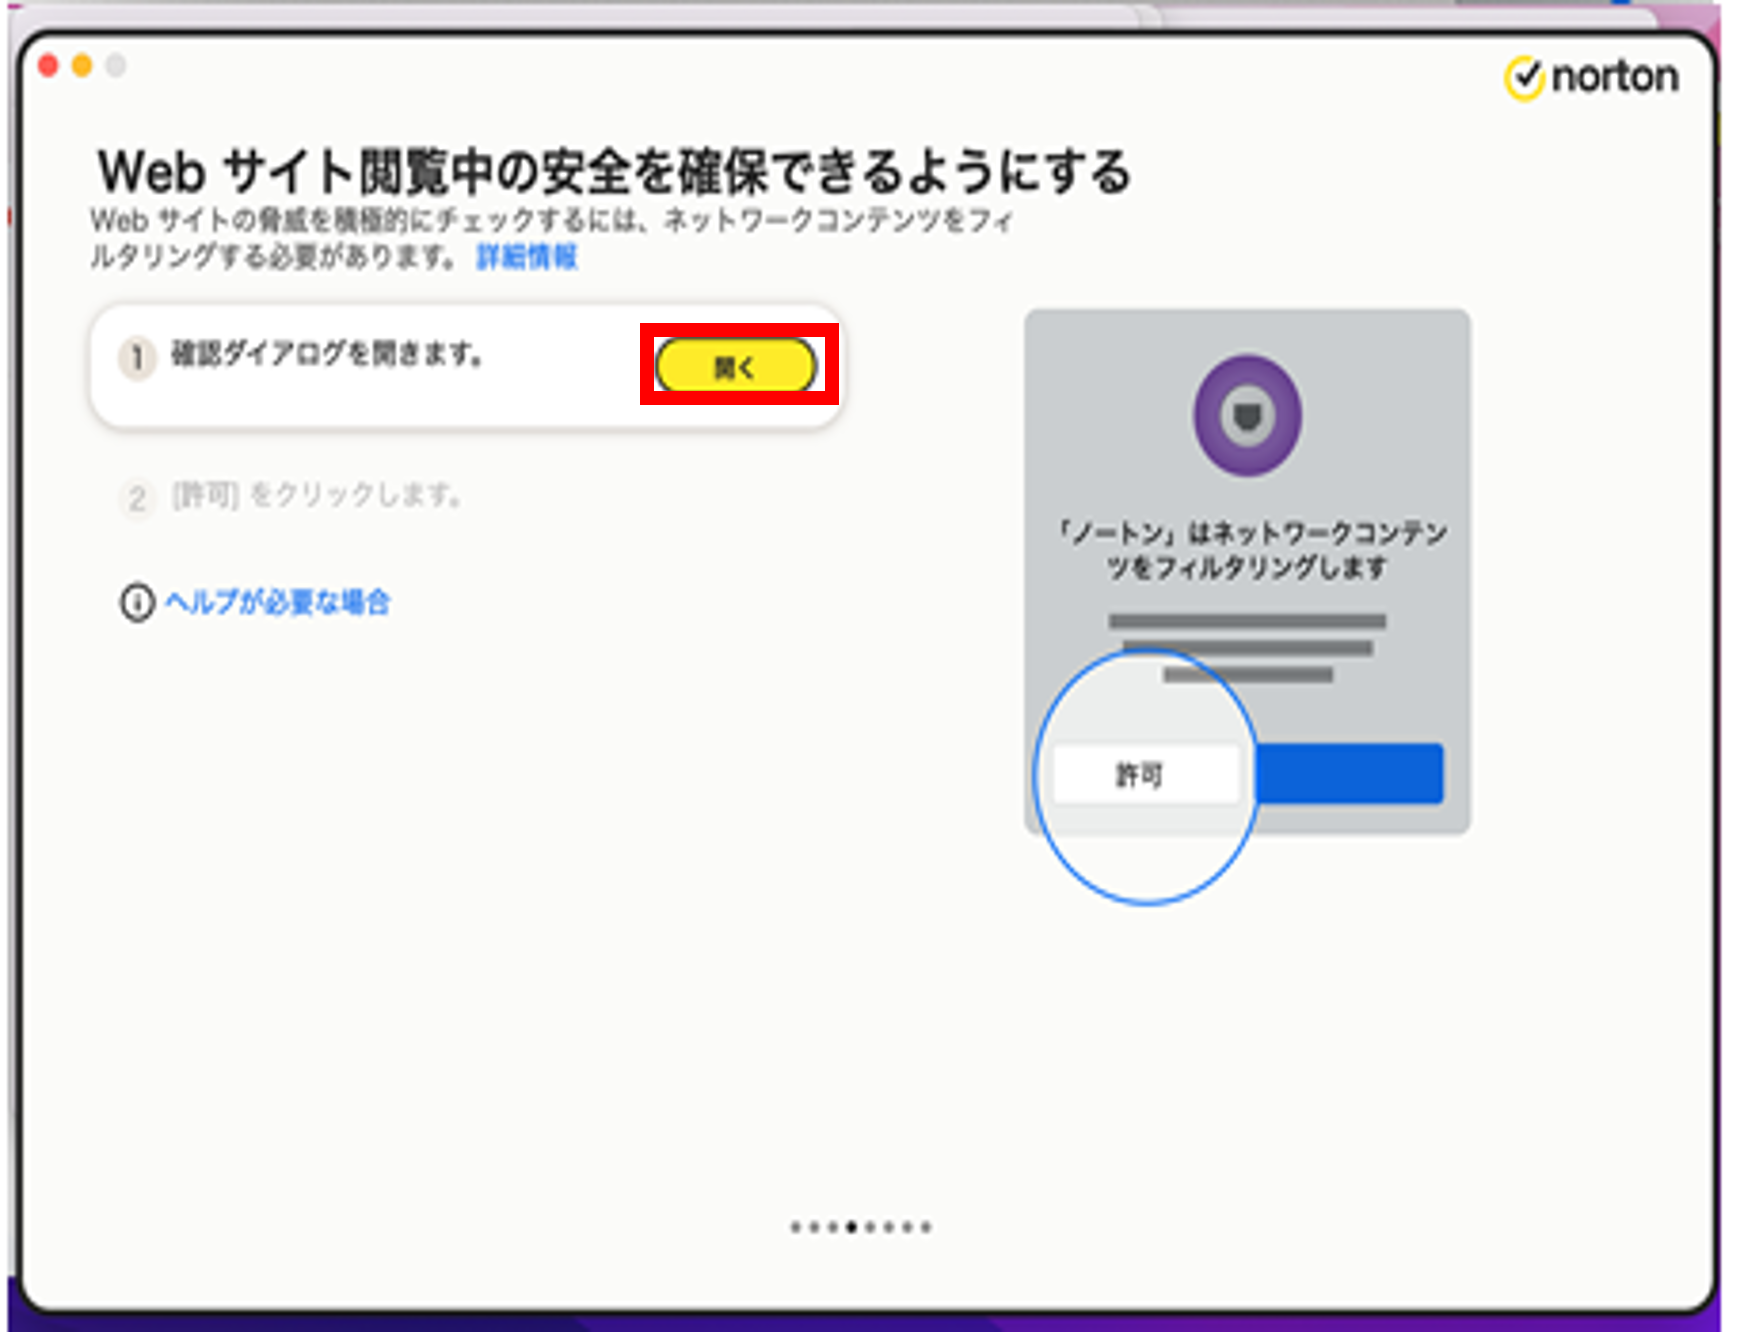Click the ヘルプが必要な場合 help link
This screenshot has height=1332, width=1740.
(x=277, y=602)
